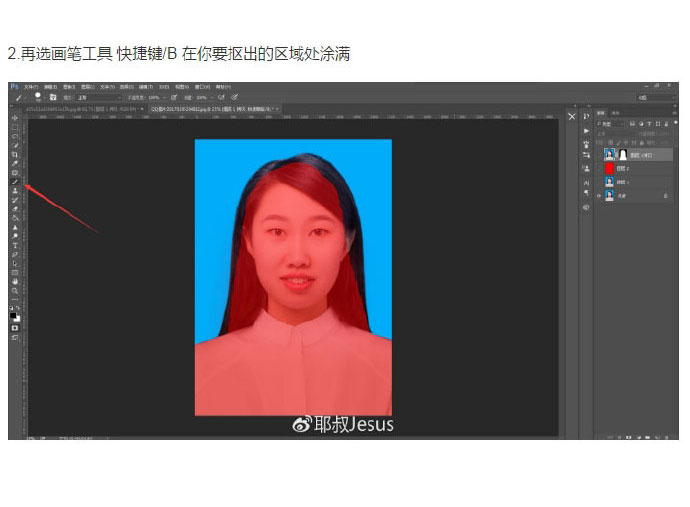Select the Background layer thumbnail
The width and height of the screenshot is (690, 507).
pos(609,195)
